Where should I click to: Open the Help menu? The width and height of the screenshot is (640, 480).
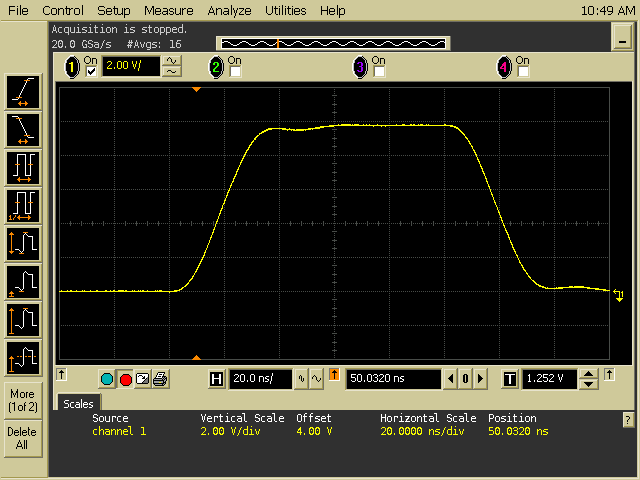click(x=333, y=10)
